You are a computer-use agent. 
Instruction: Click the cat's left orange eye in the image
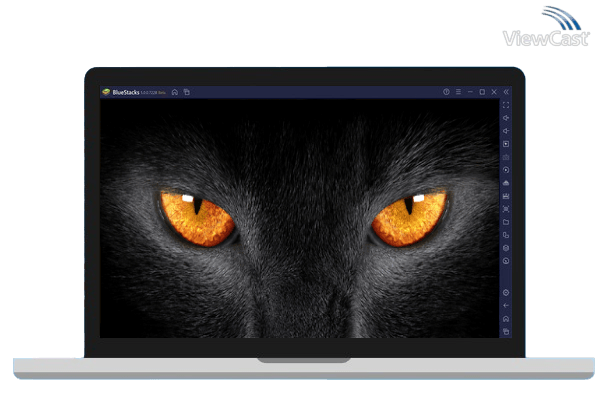pos(198,219)
